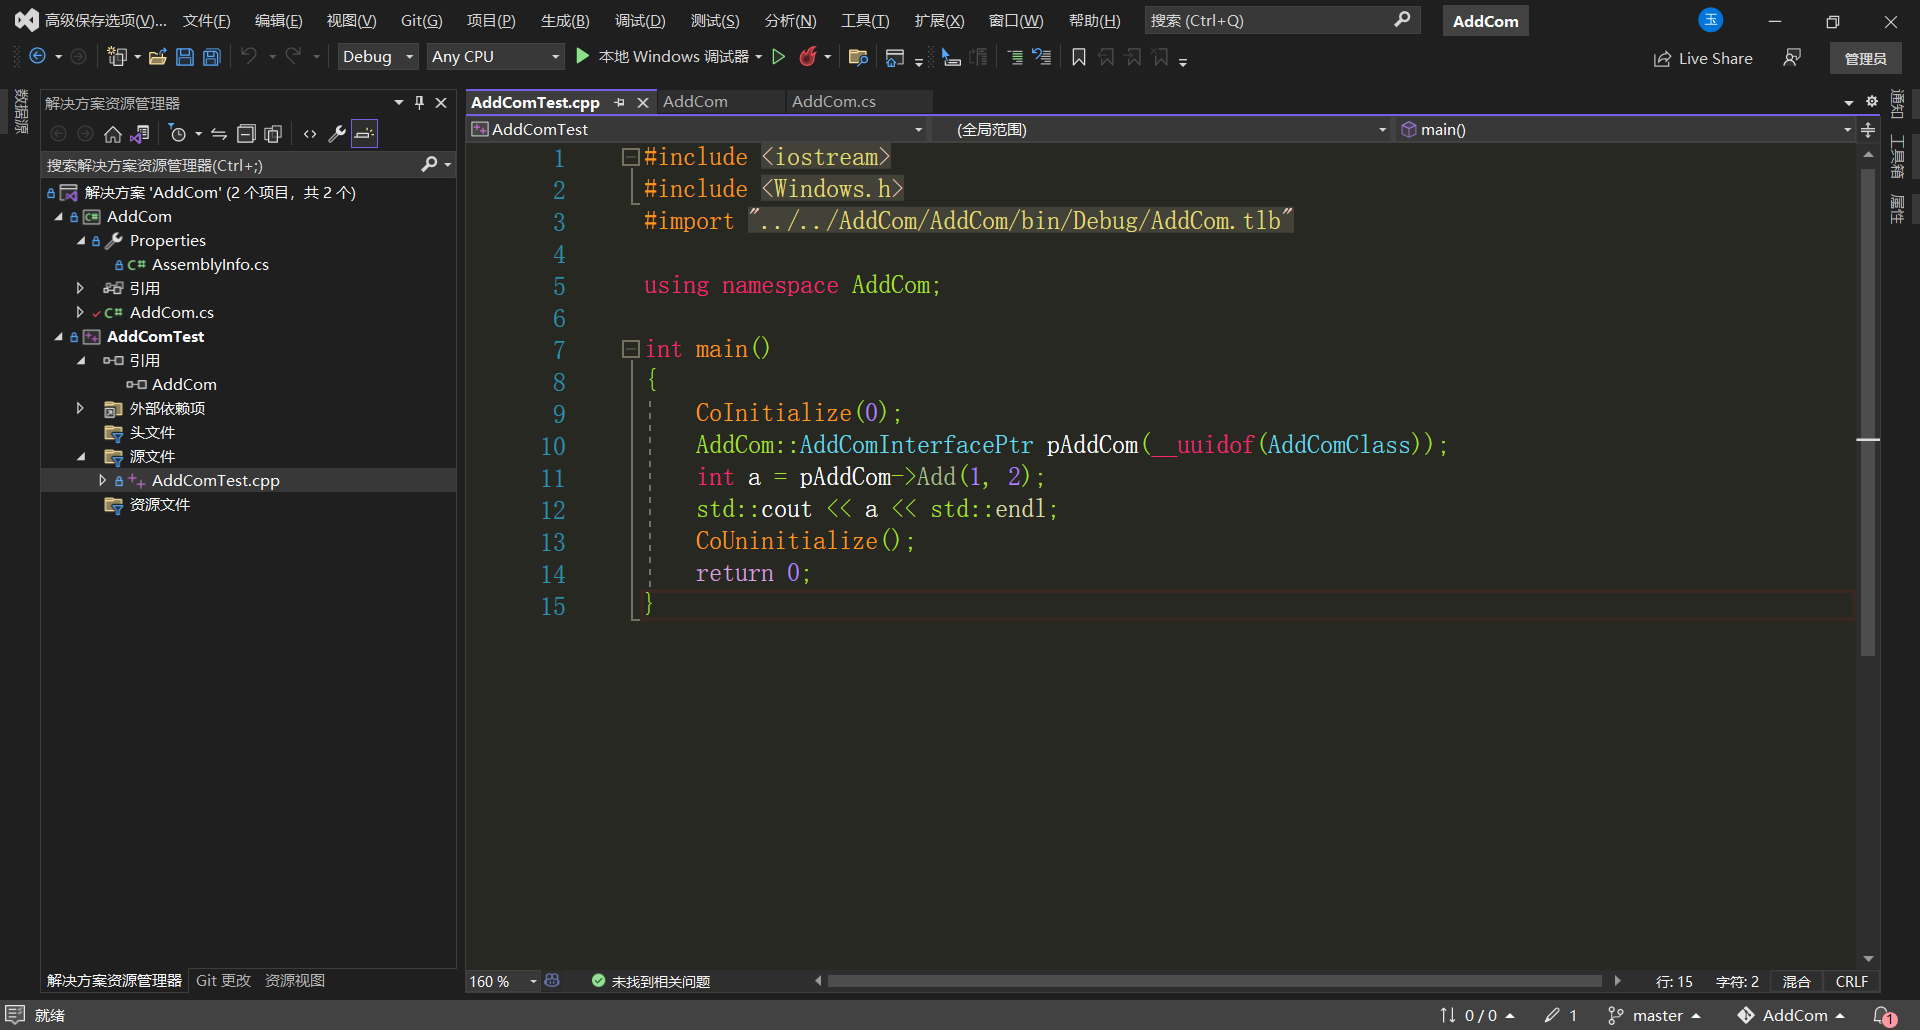
Task: Click Sync with Active Document icon
Action: click(219, 134)
